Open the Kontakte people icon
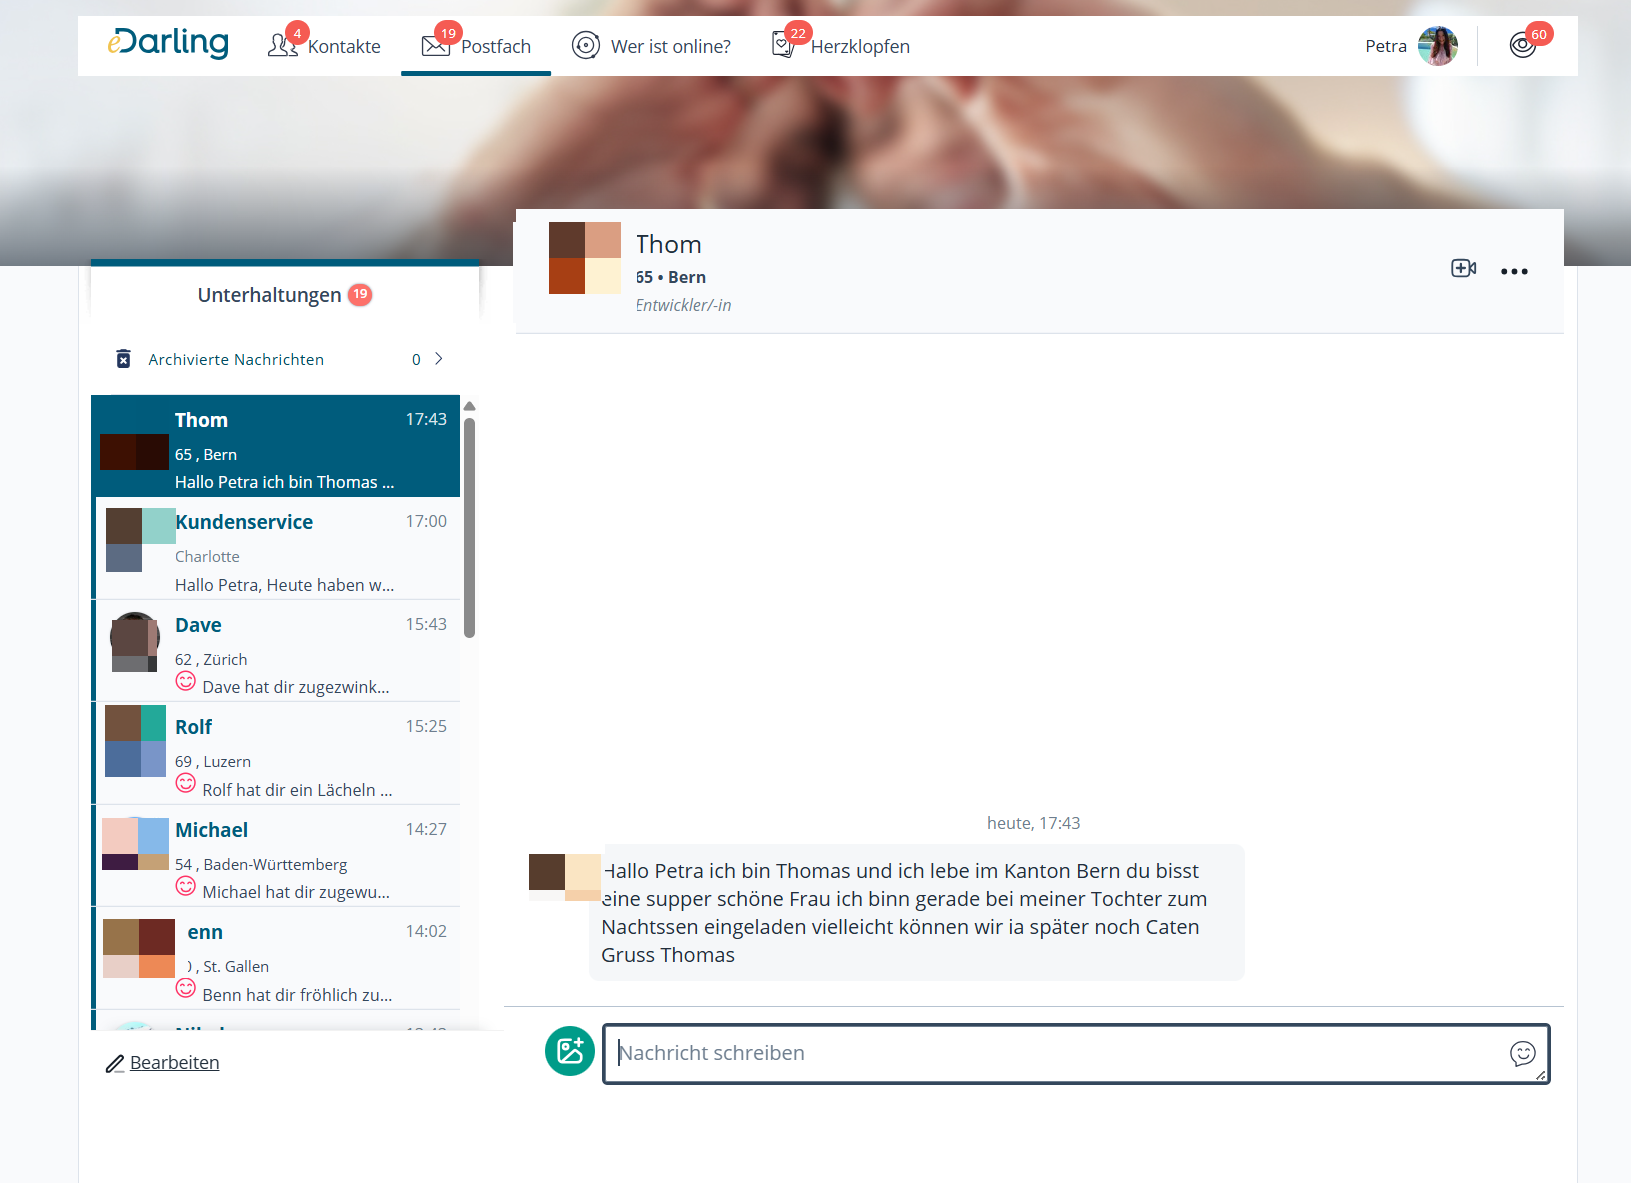This screenshot has height=1183, width=1631. 283,45
